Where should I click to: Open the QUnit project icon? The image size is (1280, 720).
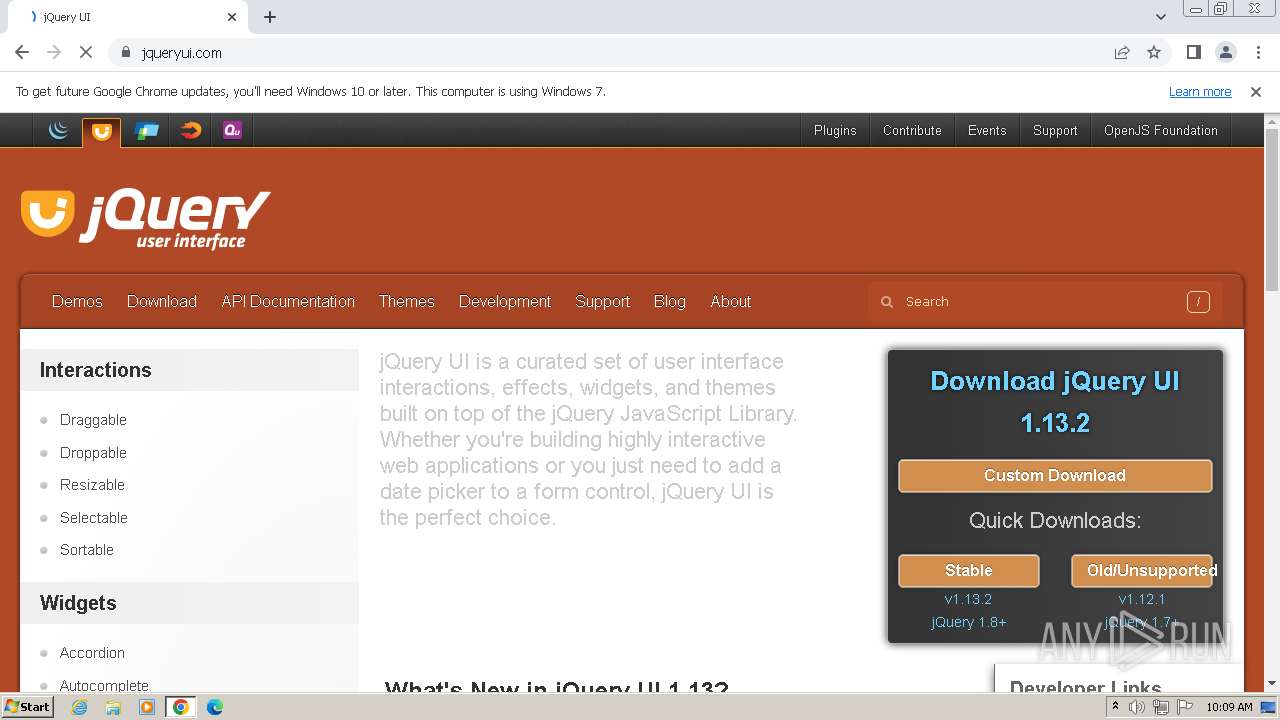coord(233,130)
